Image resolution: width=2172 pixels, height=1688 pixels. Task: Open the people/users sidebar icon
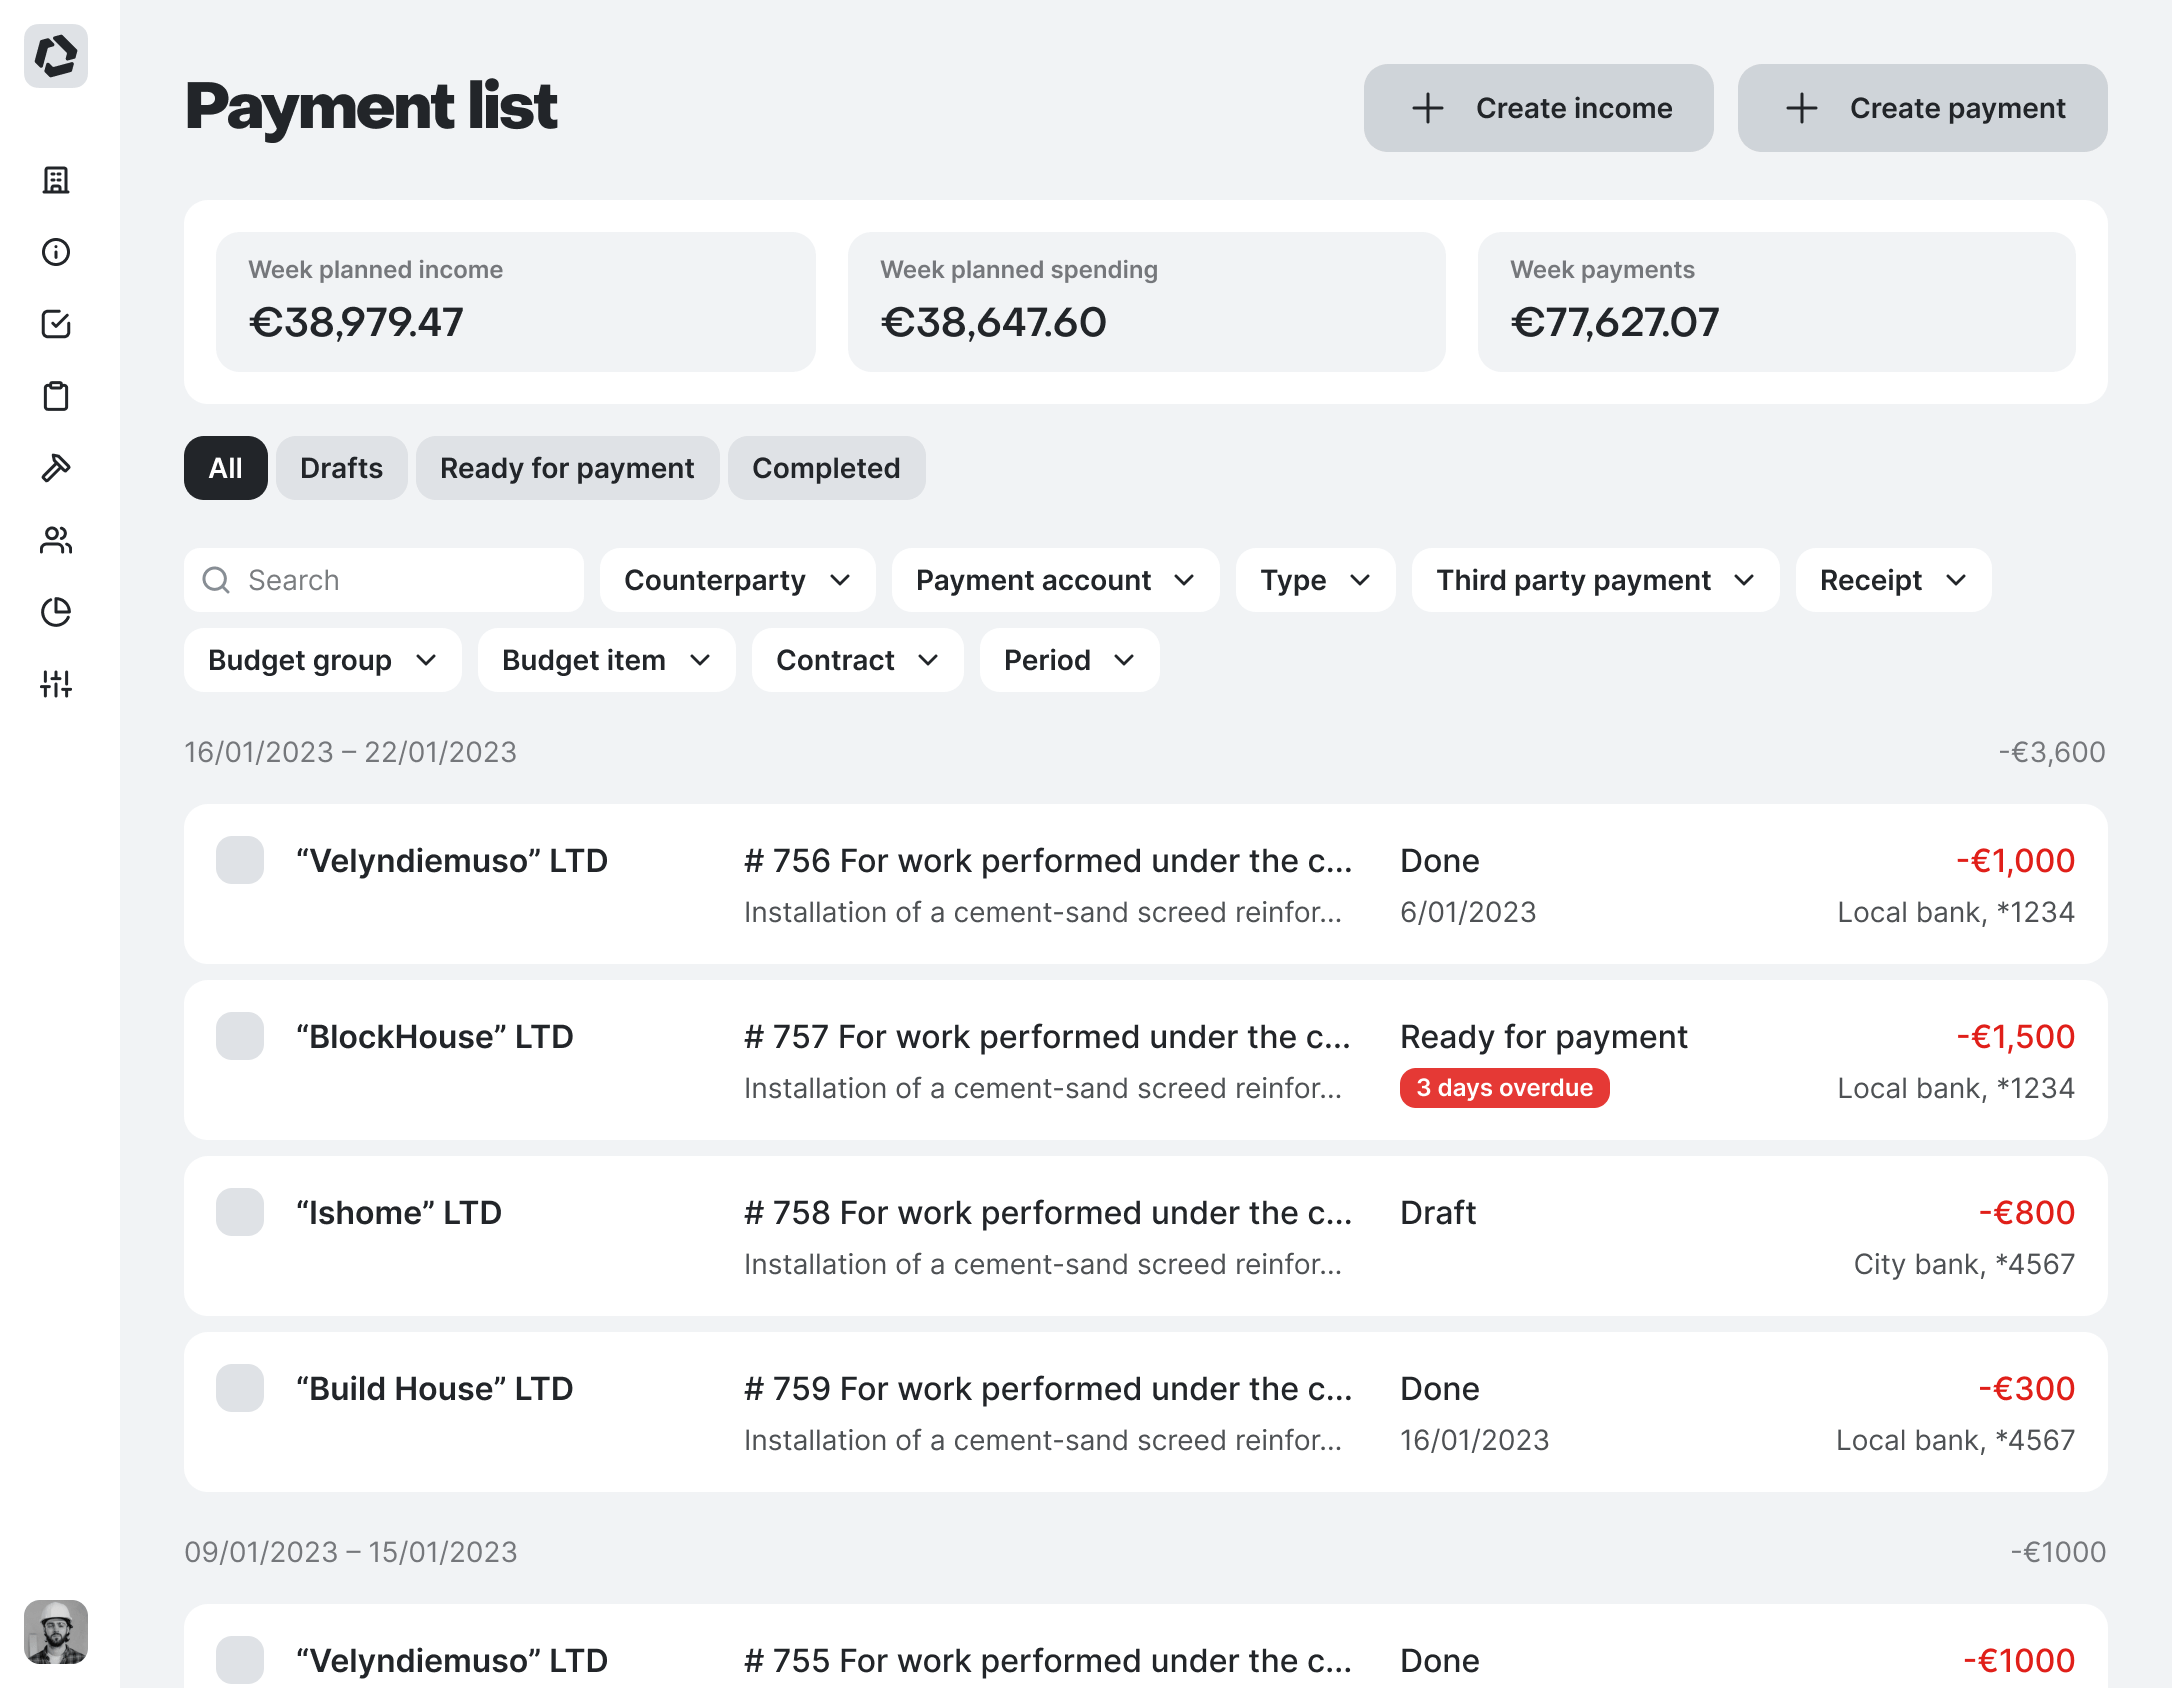pyautogui.click(x=56, y=540)
